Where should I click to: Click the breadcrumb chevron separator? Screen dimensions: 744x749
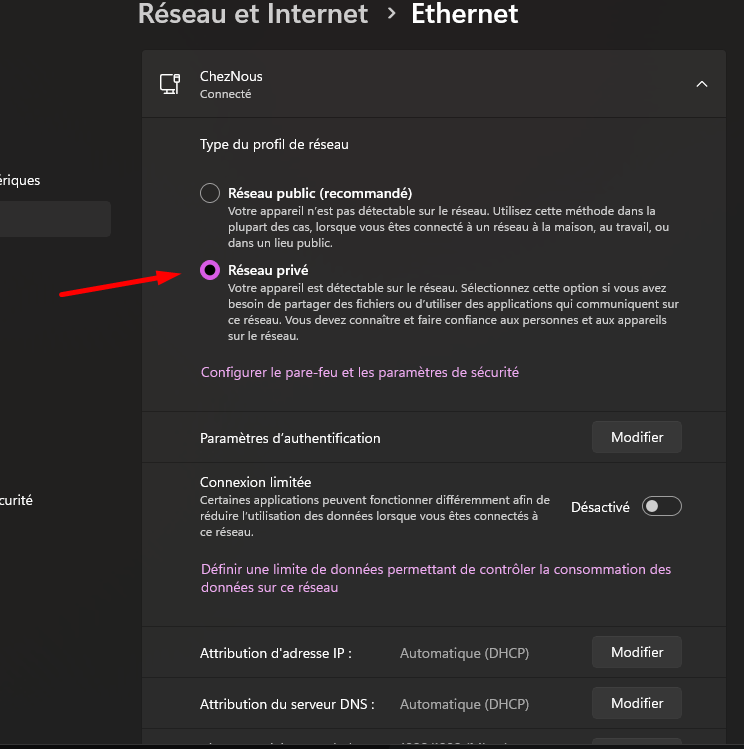[x=391, y=13]
